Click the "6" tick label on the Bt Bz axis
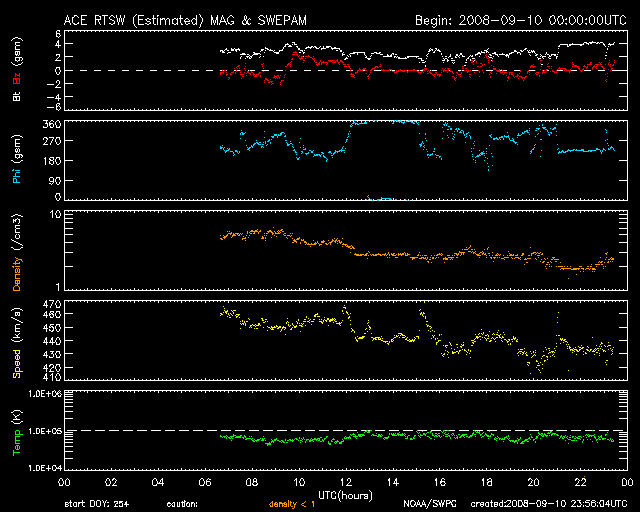 coord(58,33)
